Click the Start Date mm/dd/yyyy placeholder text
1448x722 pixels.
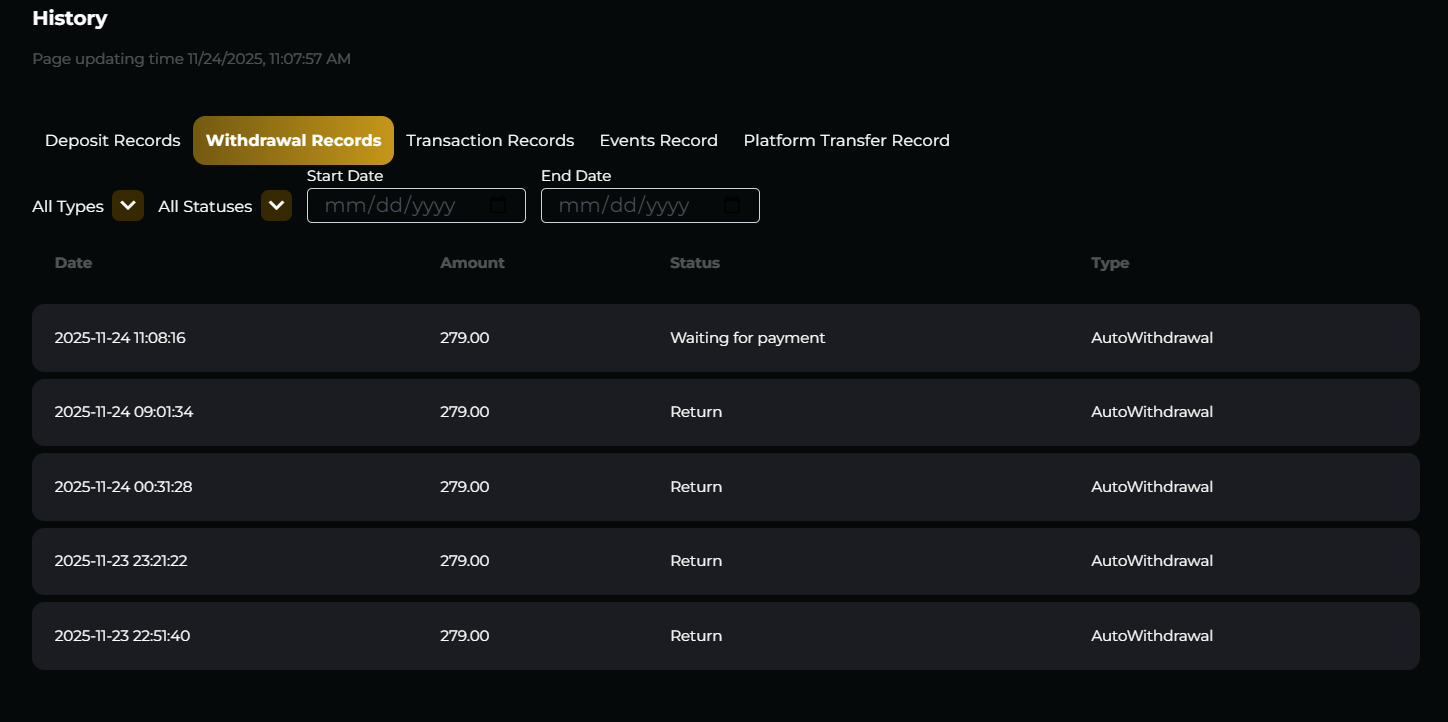coord(390,206)
